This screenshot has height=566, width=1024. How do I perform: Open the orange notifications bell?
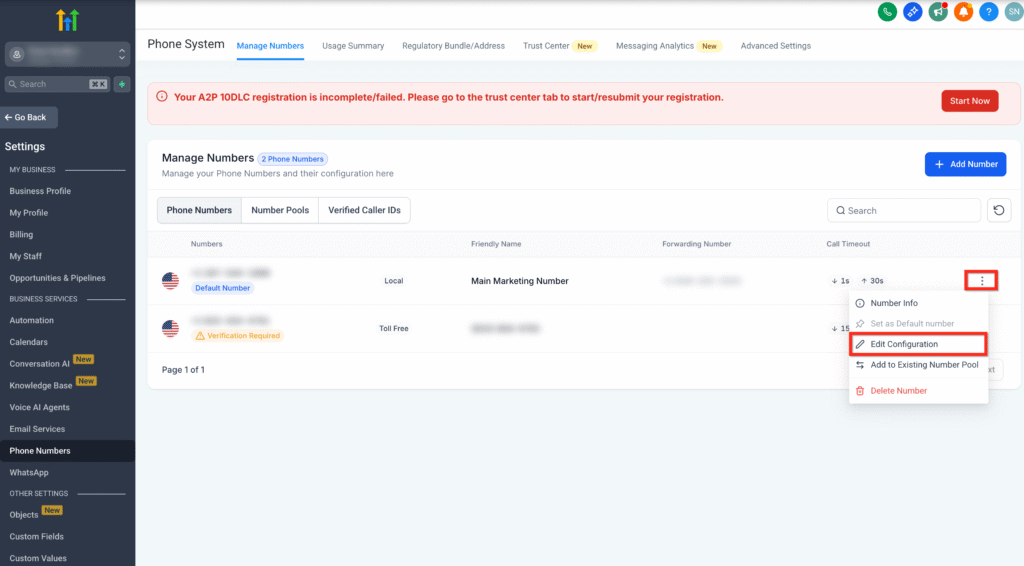pos(963,12)
